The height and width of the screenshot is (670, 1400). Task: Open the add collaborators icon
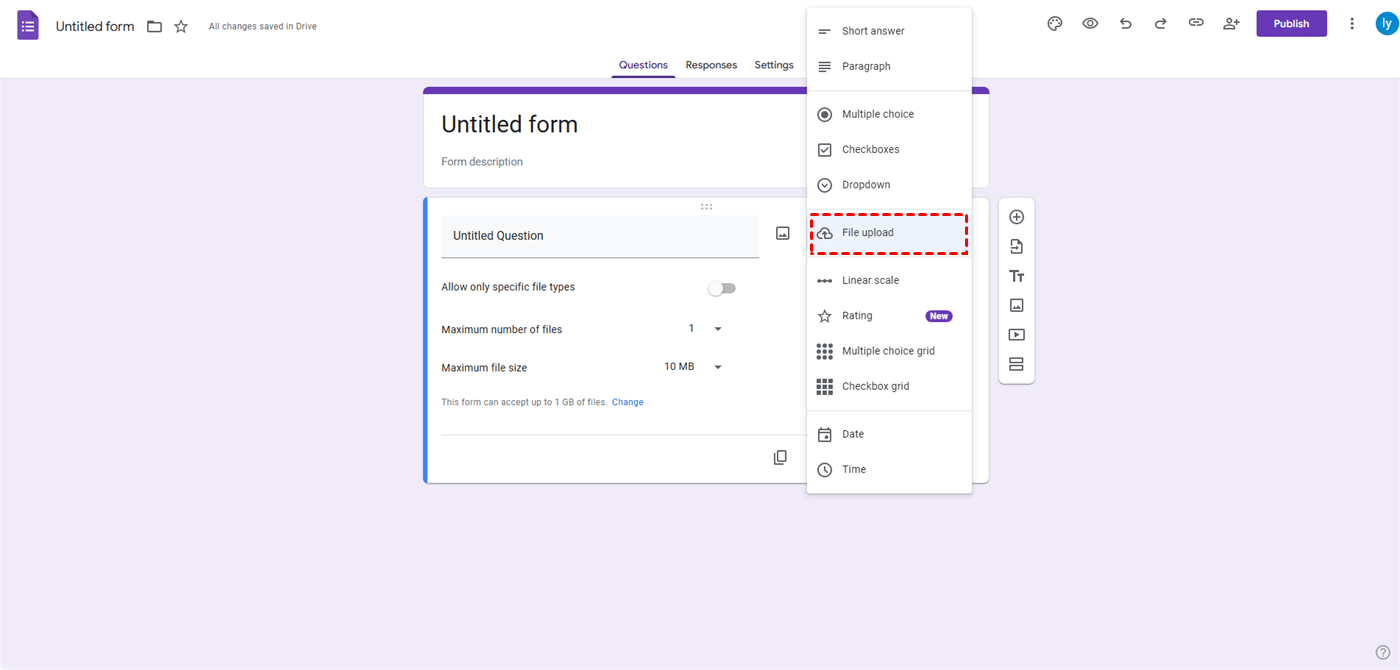[x=1231, y=24]
